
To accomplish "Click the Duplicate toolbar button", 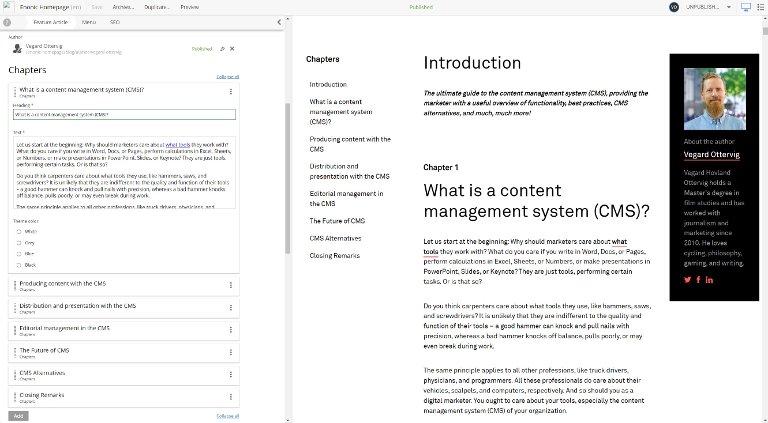I will coord(157,7).
